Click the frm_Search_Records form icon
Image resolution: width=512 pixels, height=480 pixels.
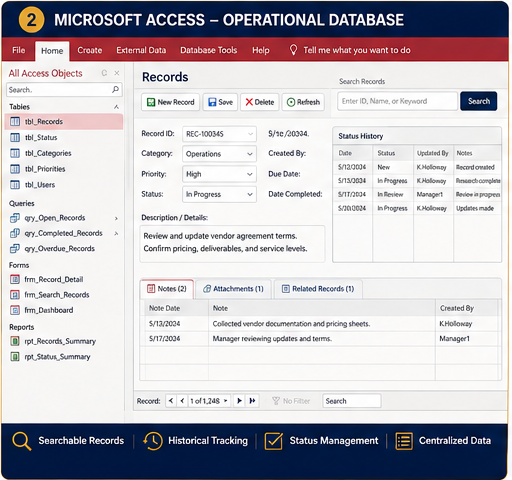pyautogui.click(x=15, y=295)
